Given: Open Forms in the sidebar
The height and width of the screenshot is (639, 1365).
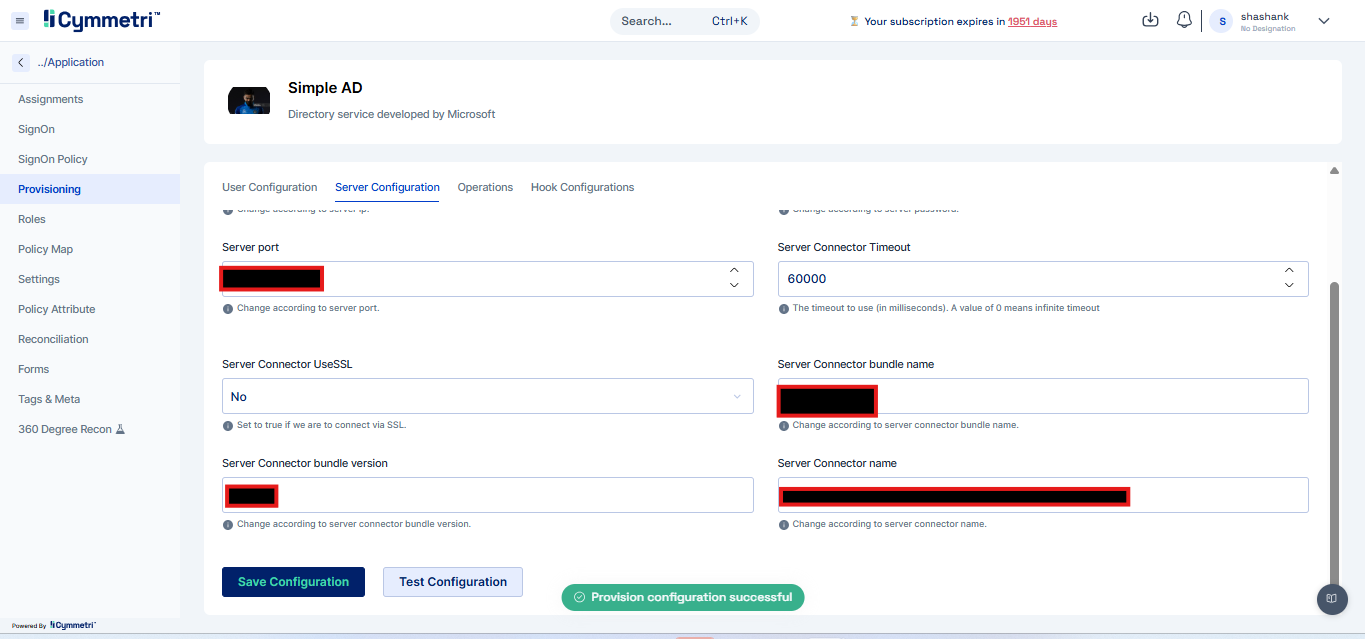Looking at the screenshot, I should point(90,369).
